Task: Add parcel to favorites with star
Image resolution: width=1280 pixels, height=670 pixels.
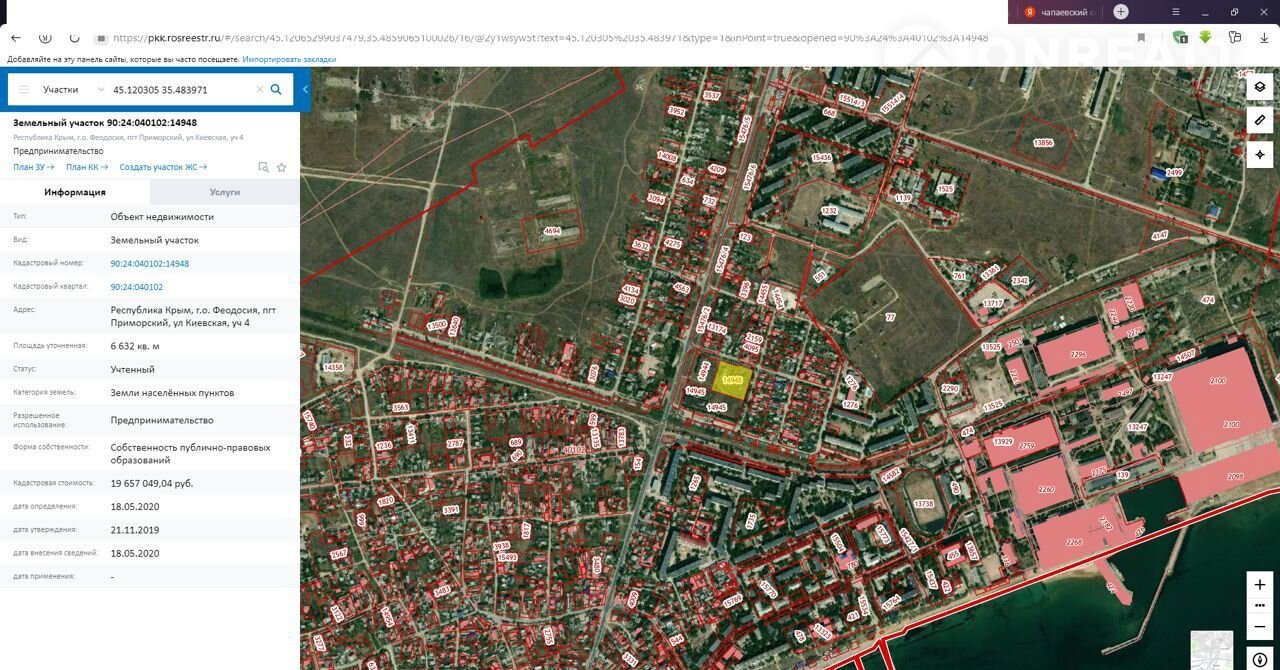Action: [x=282, y=167]
